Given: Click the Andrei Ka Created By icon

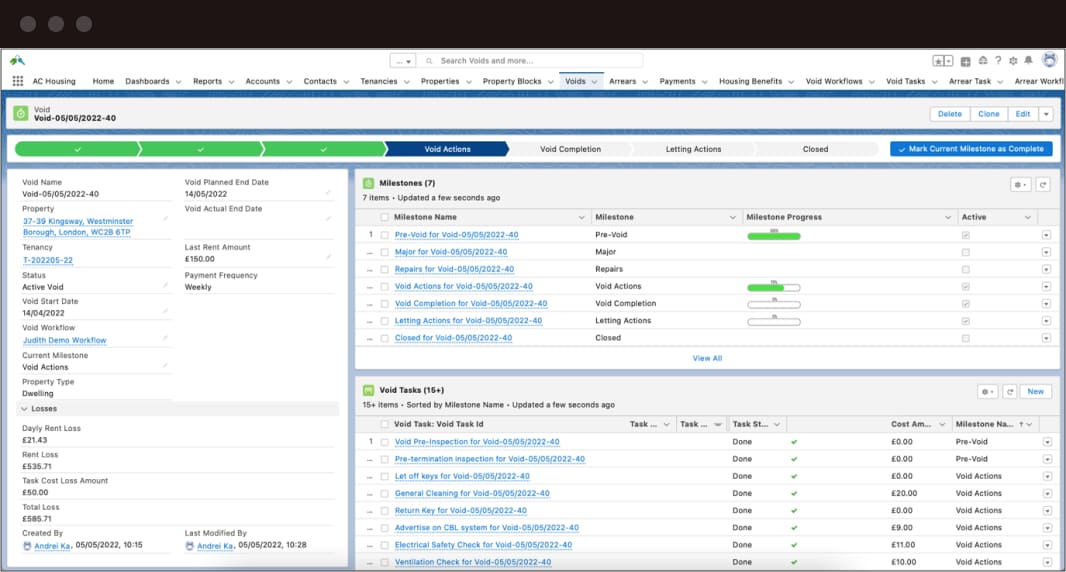Looking at the screenshot, I should pos(27,545).
